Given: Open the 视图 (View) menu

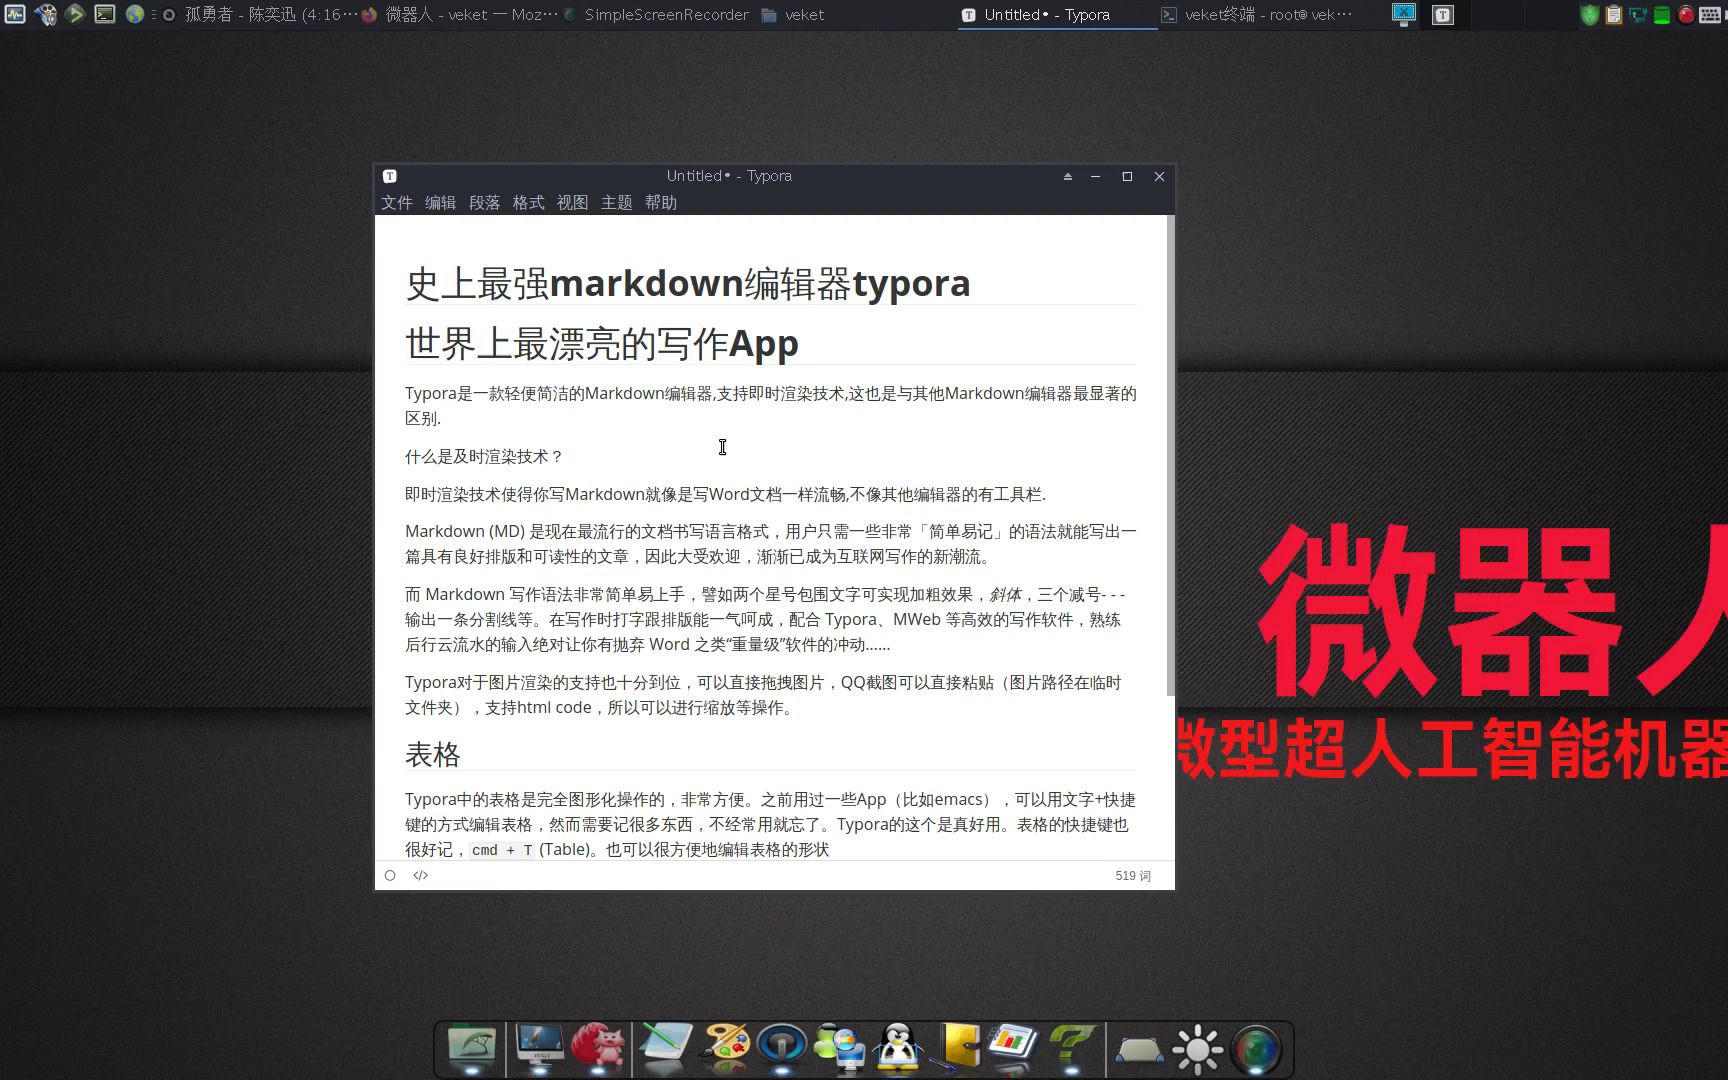Looking at the screenshot, I should (572, 202).
